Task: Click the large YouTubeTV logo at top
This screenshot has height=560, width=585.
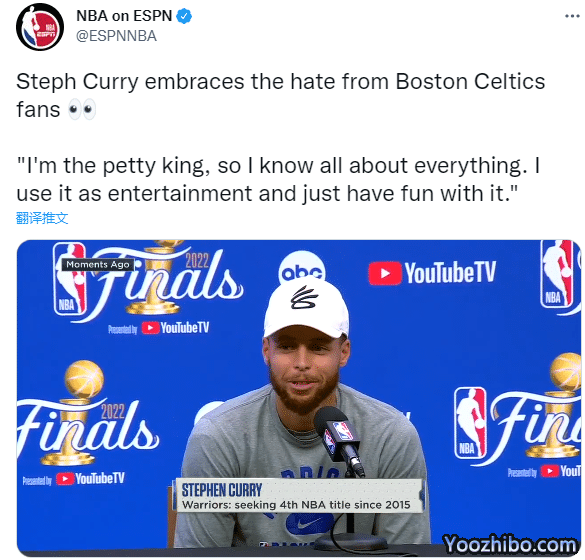Action: 432,273
